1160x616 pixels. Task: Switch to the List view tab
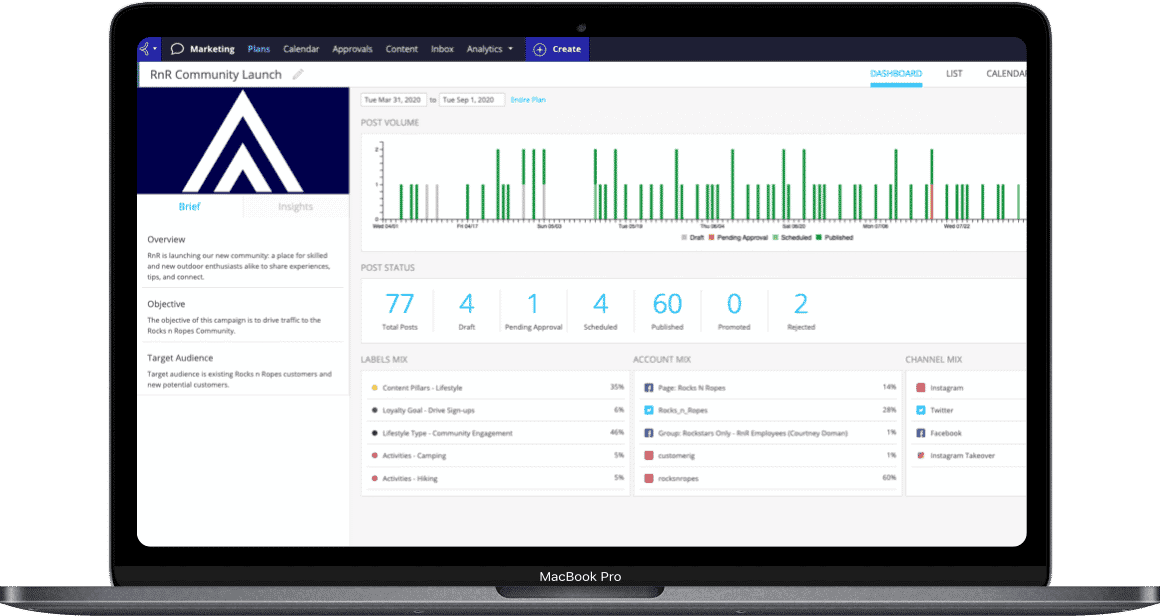pos(954,74)
